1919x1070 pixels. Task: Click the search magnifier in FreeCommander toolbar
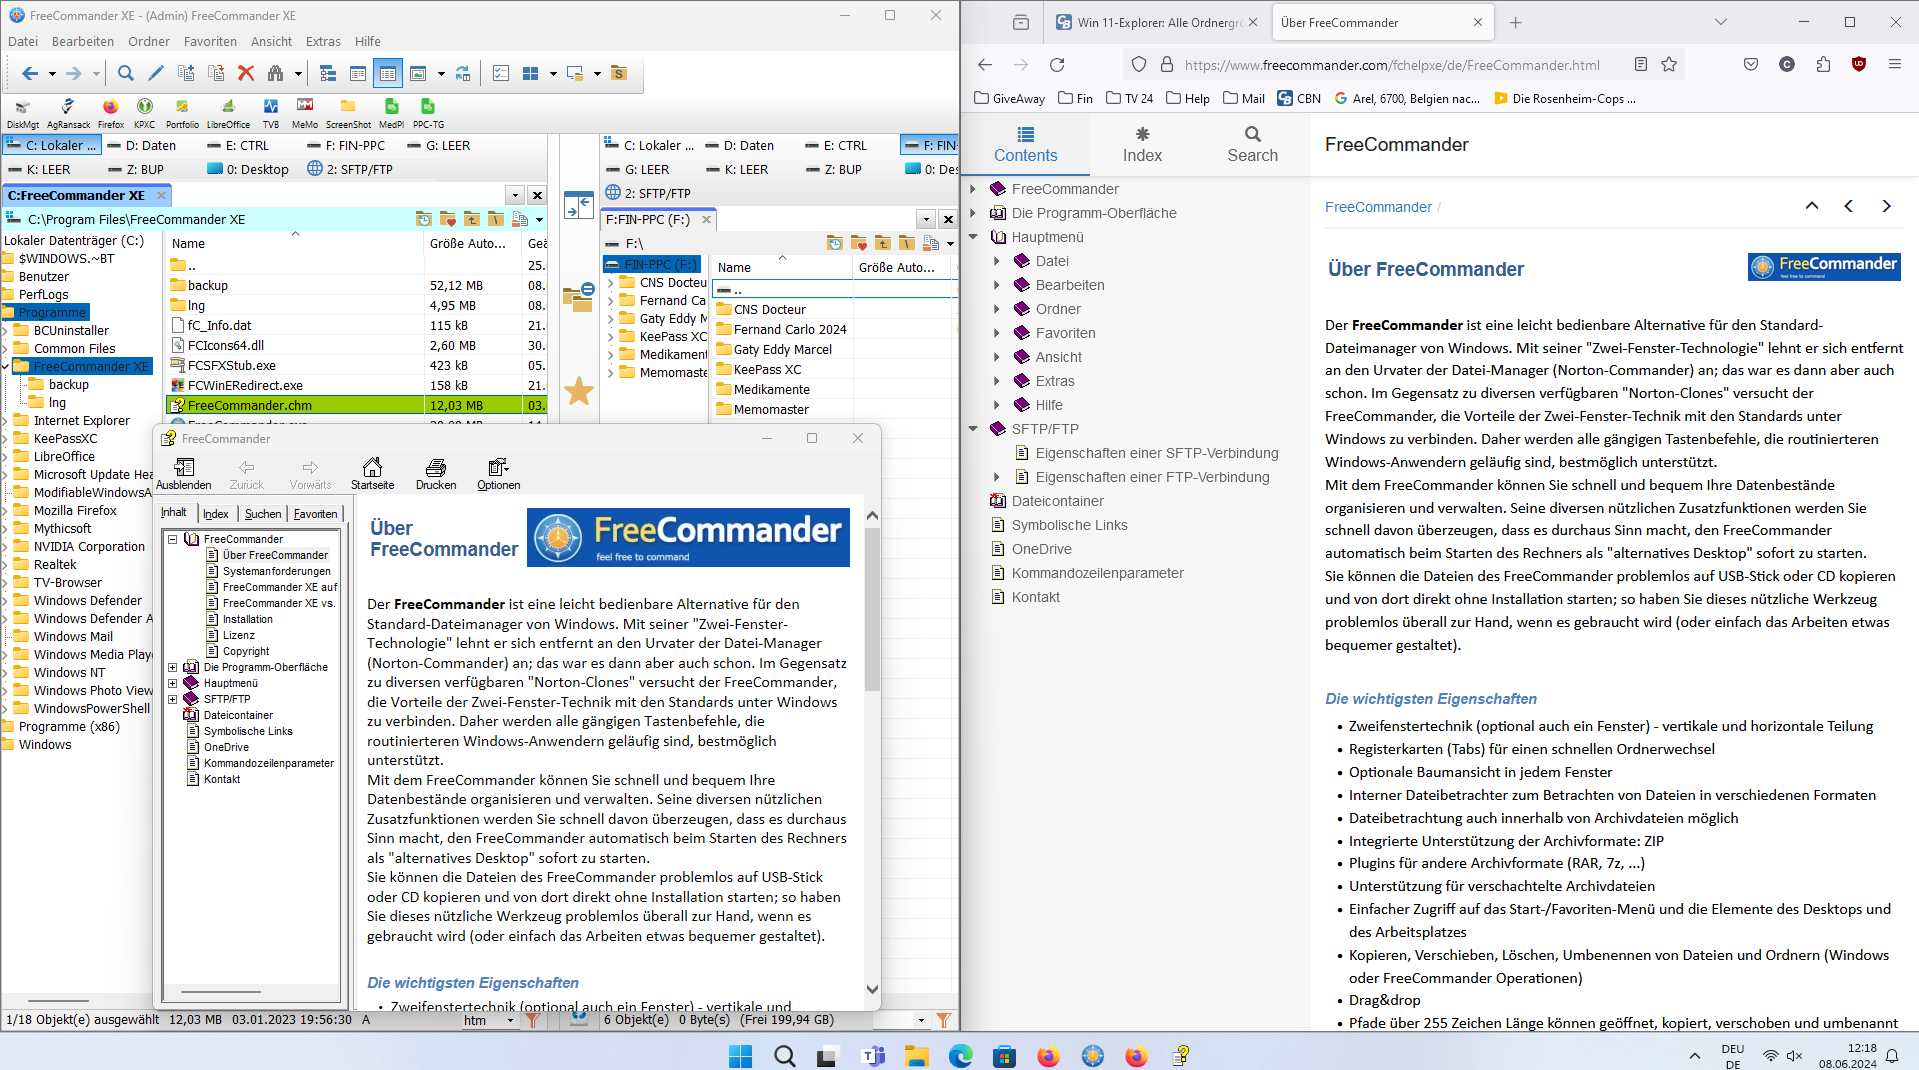(x=126, y=73)
